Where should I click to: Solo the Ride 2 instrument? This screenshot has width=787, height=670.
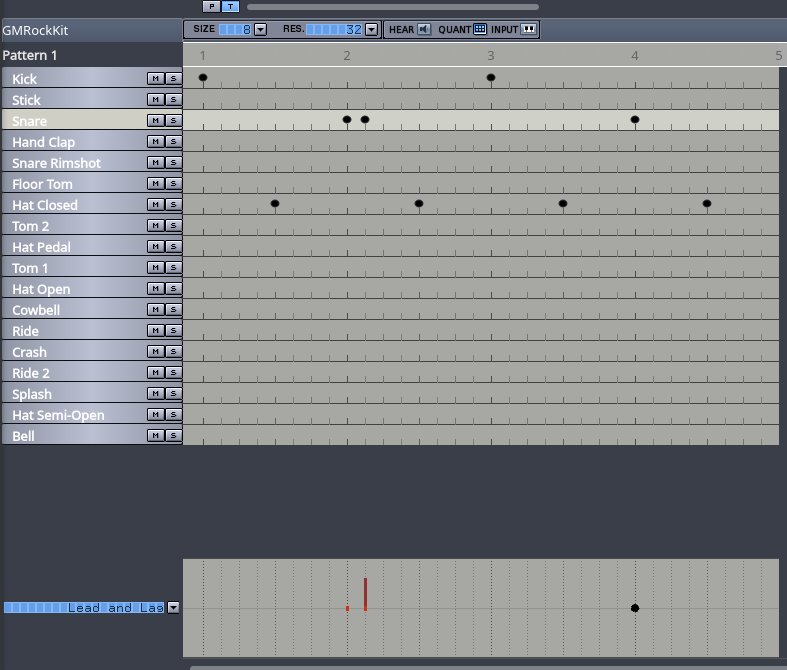(x=173, y=372)
